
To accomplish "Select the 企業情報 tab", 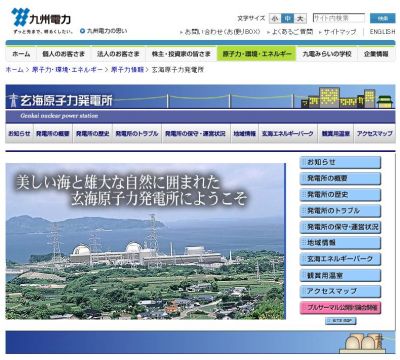I will [x=376, y=54].
